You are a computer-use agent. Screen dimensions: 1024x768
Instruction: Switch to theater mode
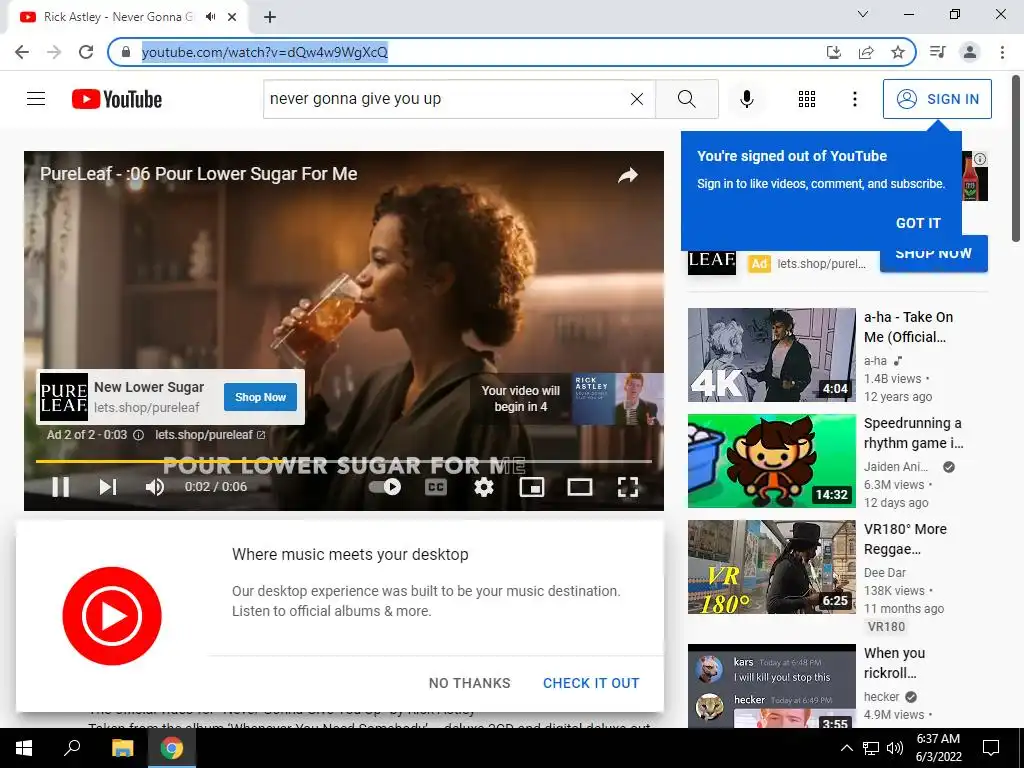pyautogui.click(x=579, y=487)
